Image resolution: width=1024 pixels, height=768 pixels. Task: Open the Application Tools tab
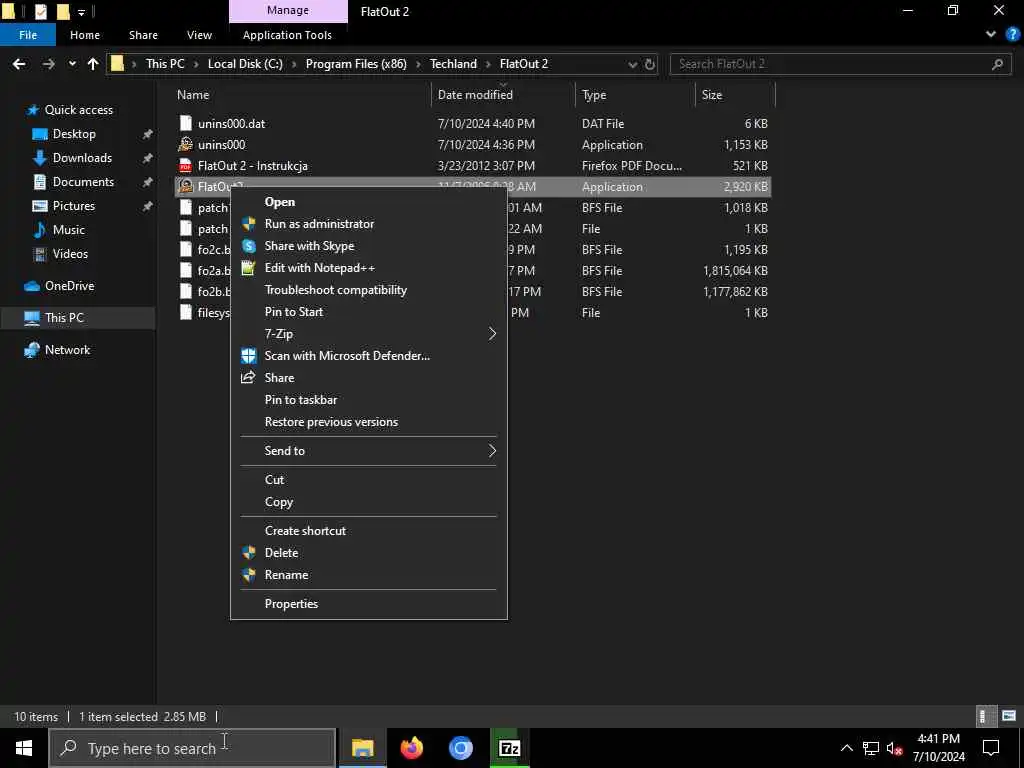click(287, 35)
